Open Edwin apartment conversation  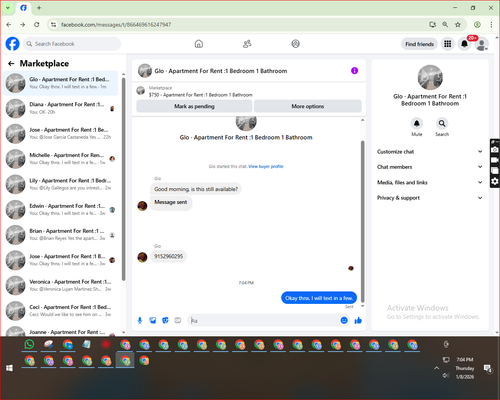tap(61, 209)
